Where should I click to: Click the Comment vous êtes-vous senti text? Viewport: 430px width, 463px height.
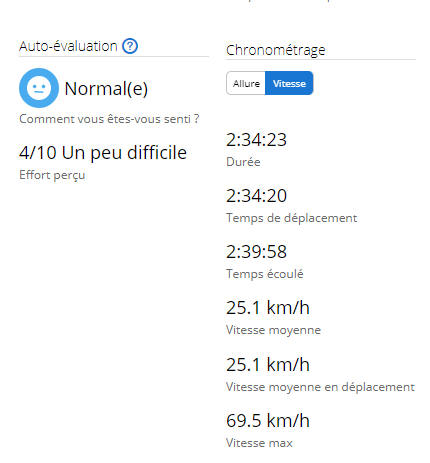tap(109, 119)
